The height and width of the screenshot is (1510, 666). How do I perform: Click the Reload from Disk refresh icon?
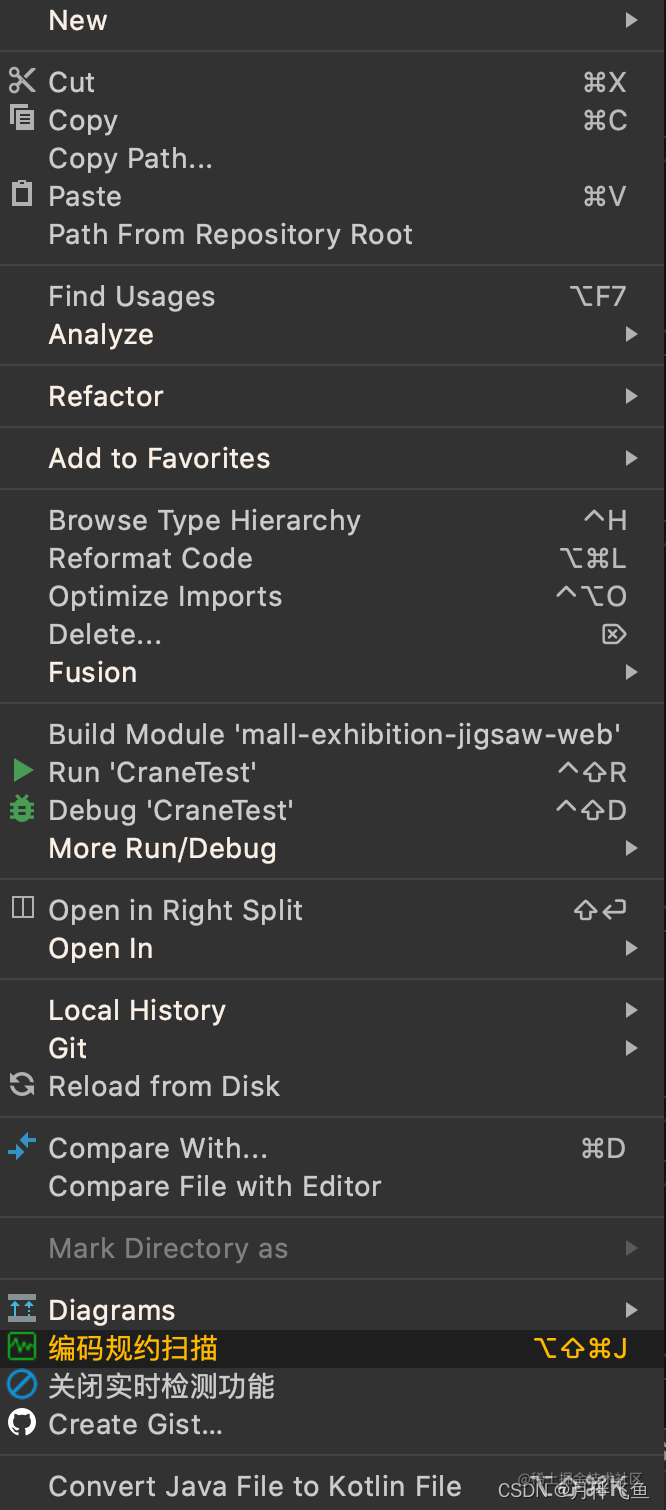22,1084
